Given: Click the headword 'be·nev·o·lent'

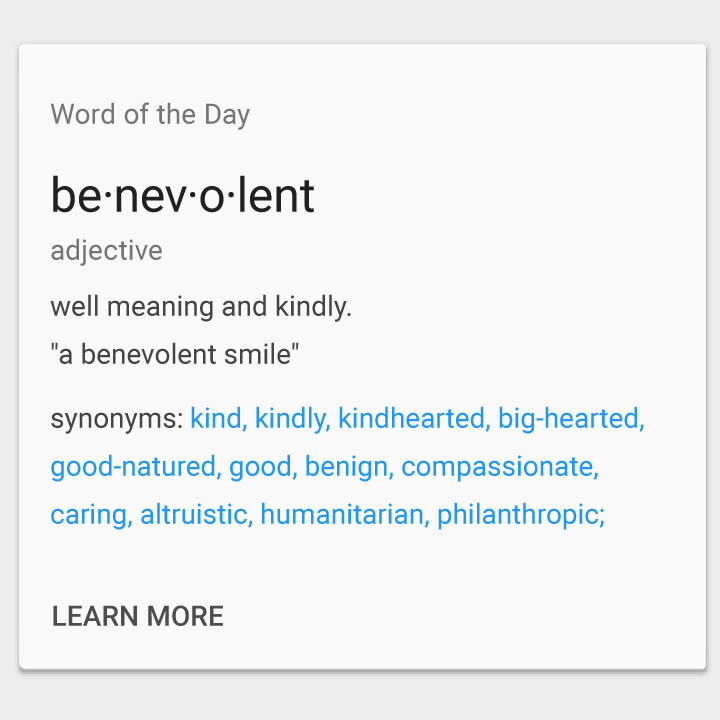Looking at the screenshot, I should (x=182, y=196).
